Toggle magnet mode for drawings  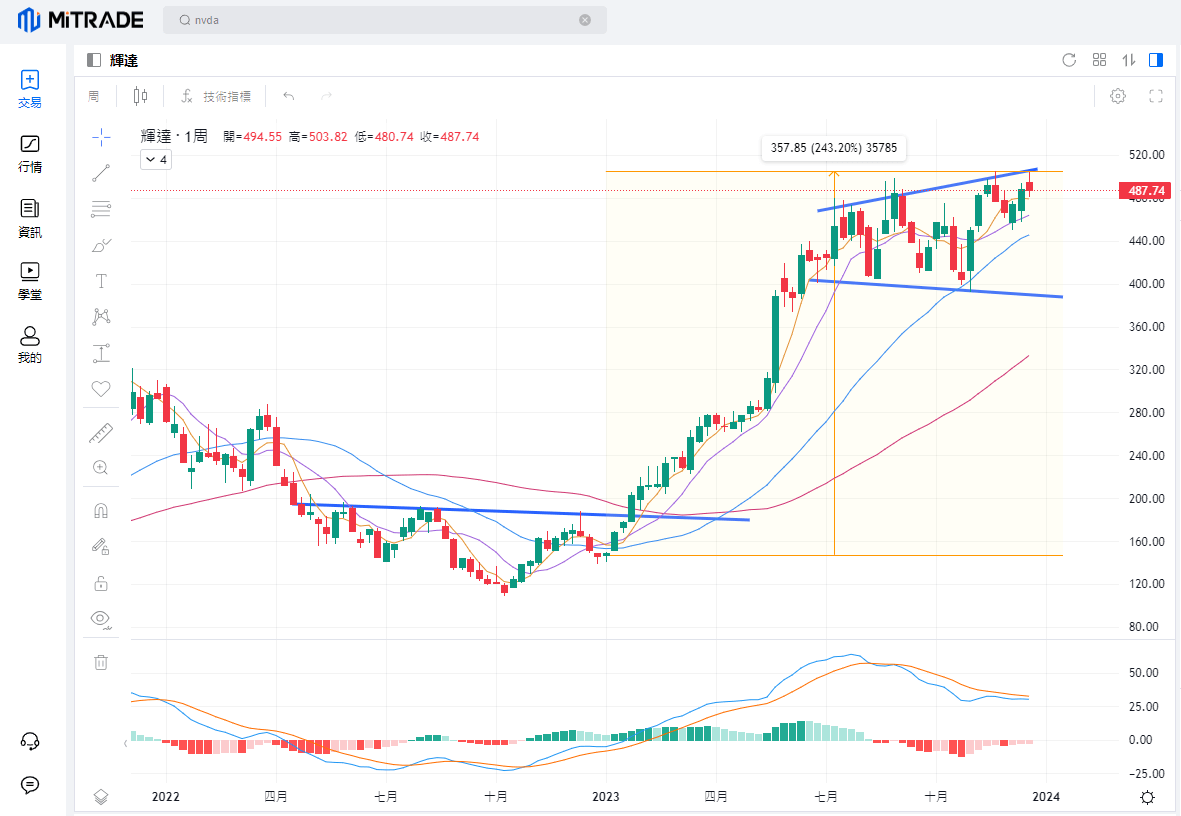pos(101,511)
